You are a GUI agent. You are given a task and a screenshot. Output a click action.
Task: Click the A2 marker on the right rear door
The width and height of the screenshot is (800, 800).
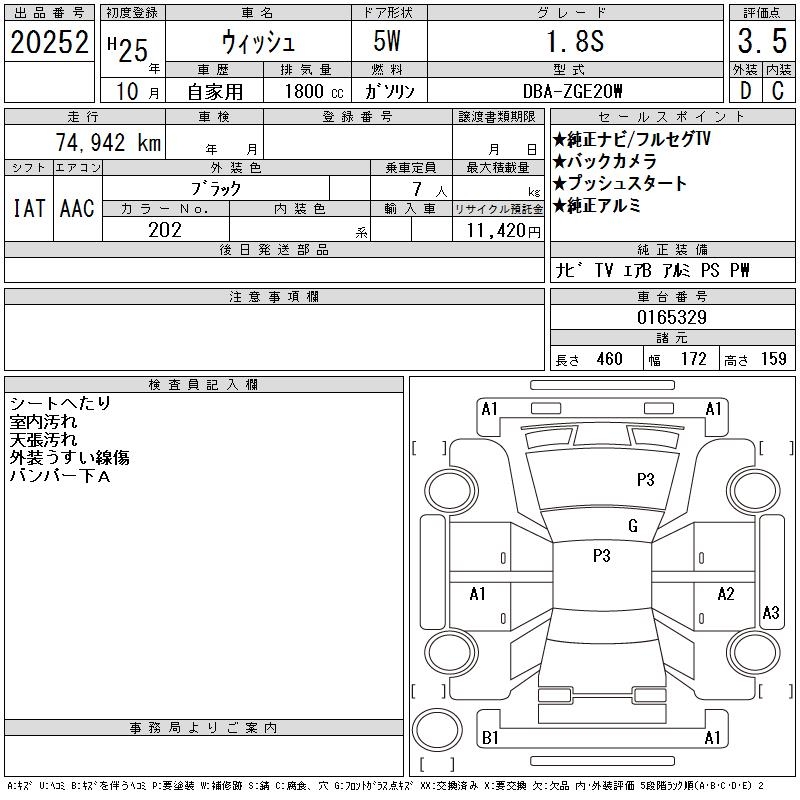point(726,594)
